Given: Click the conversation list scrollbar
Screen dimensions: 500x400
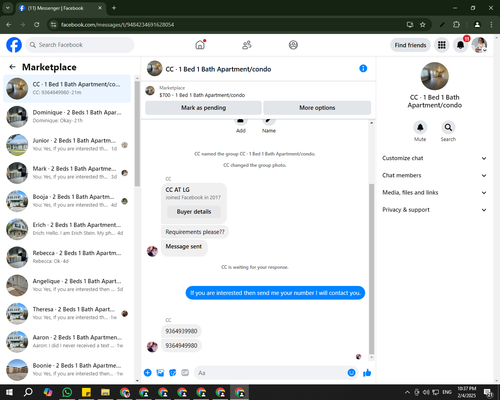Looking at the screenshot, I should click(137, 133).
